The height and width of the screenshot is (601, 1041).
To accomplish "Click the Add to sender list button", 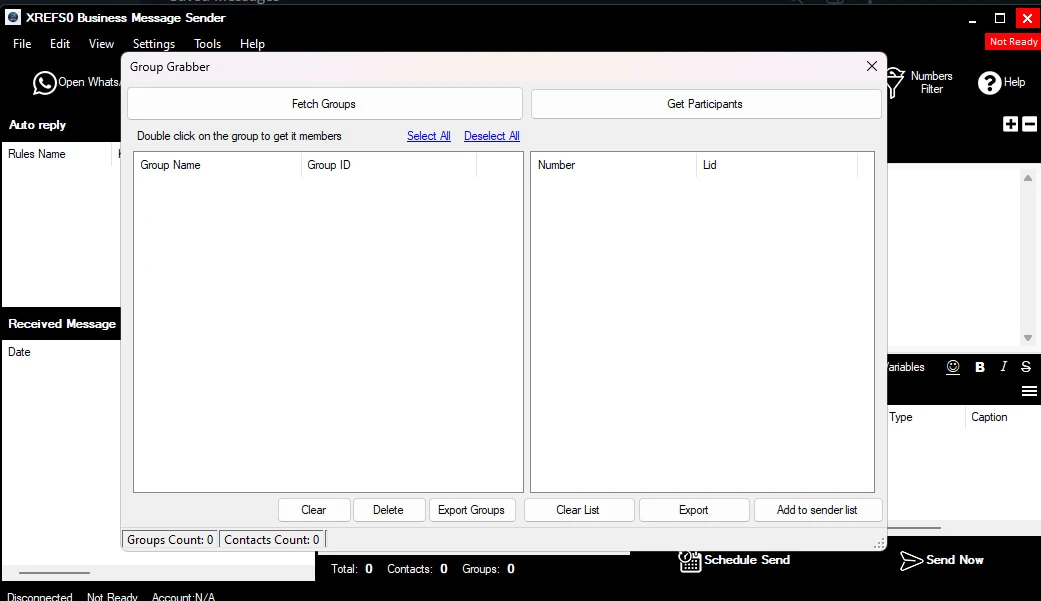I will (817, 510).
